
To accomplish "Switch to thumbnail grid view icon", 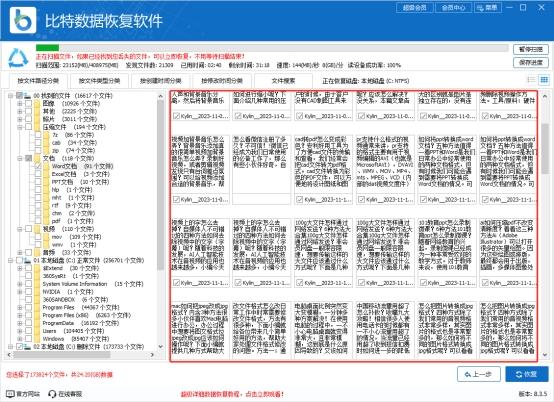I will click(544, 80).
